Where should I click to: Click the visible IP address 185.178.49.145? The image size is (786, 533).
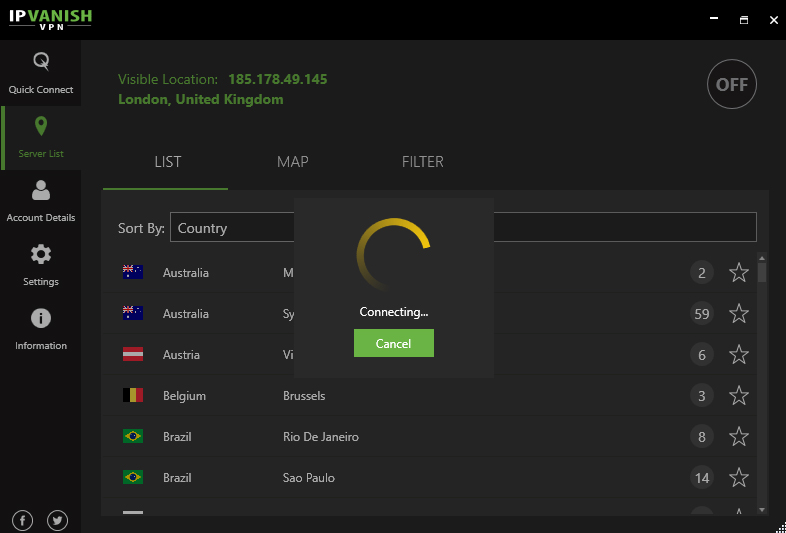point(278,79)
